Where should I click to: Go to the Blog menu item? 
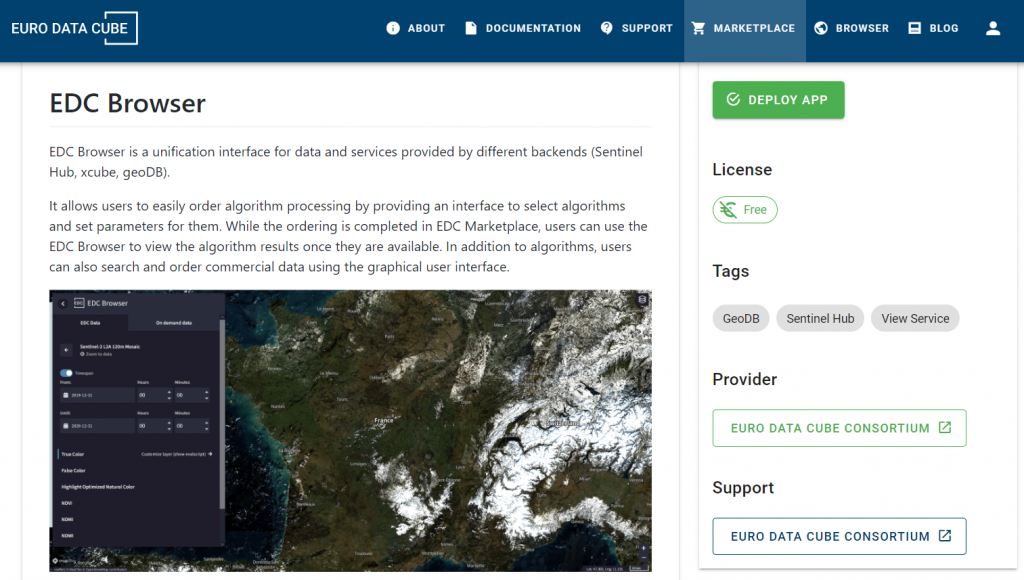tap(933, 28)
